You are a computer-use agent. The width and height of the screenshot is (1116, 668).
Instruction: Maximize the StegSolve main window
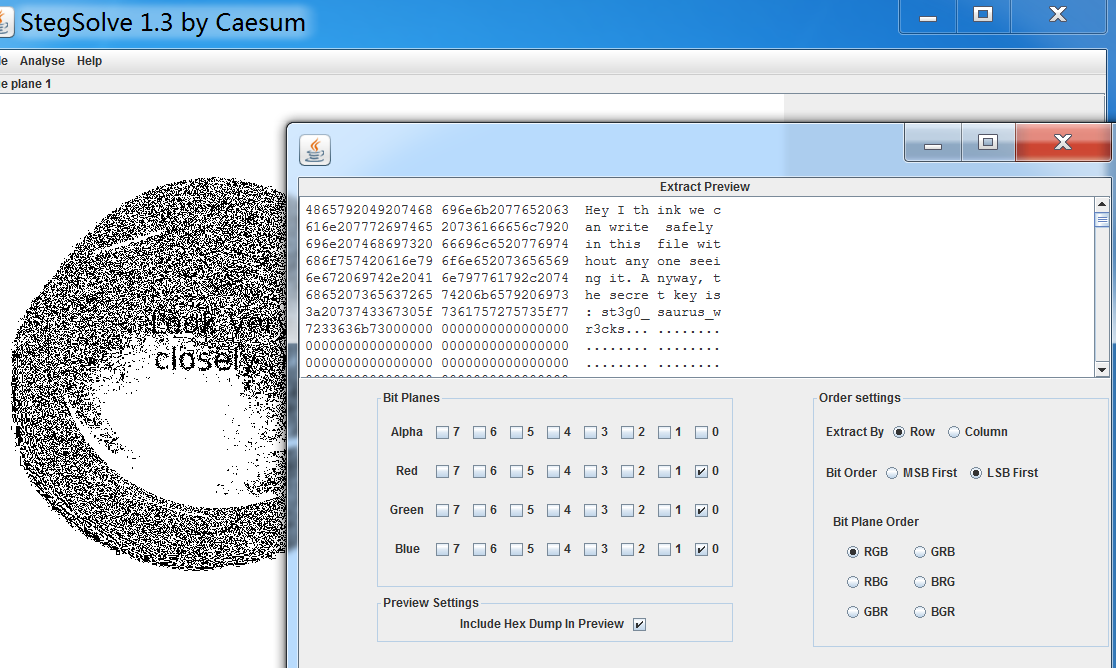pos(983,16)
